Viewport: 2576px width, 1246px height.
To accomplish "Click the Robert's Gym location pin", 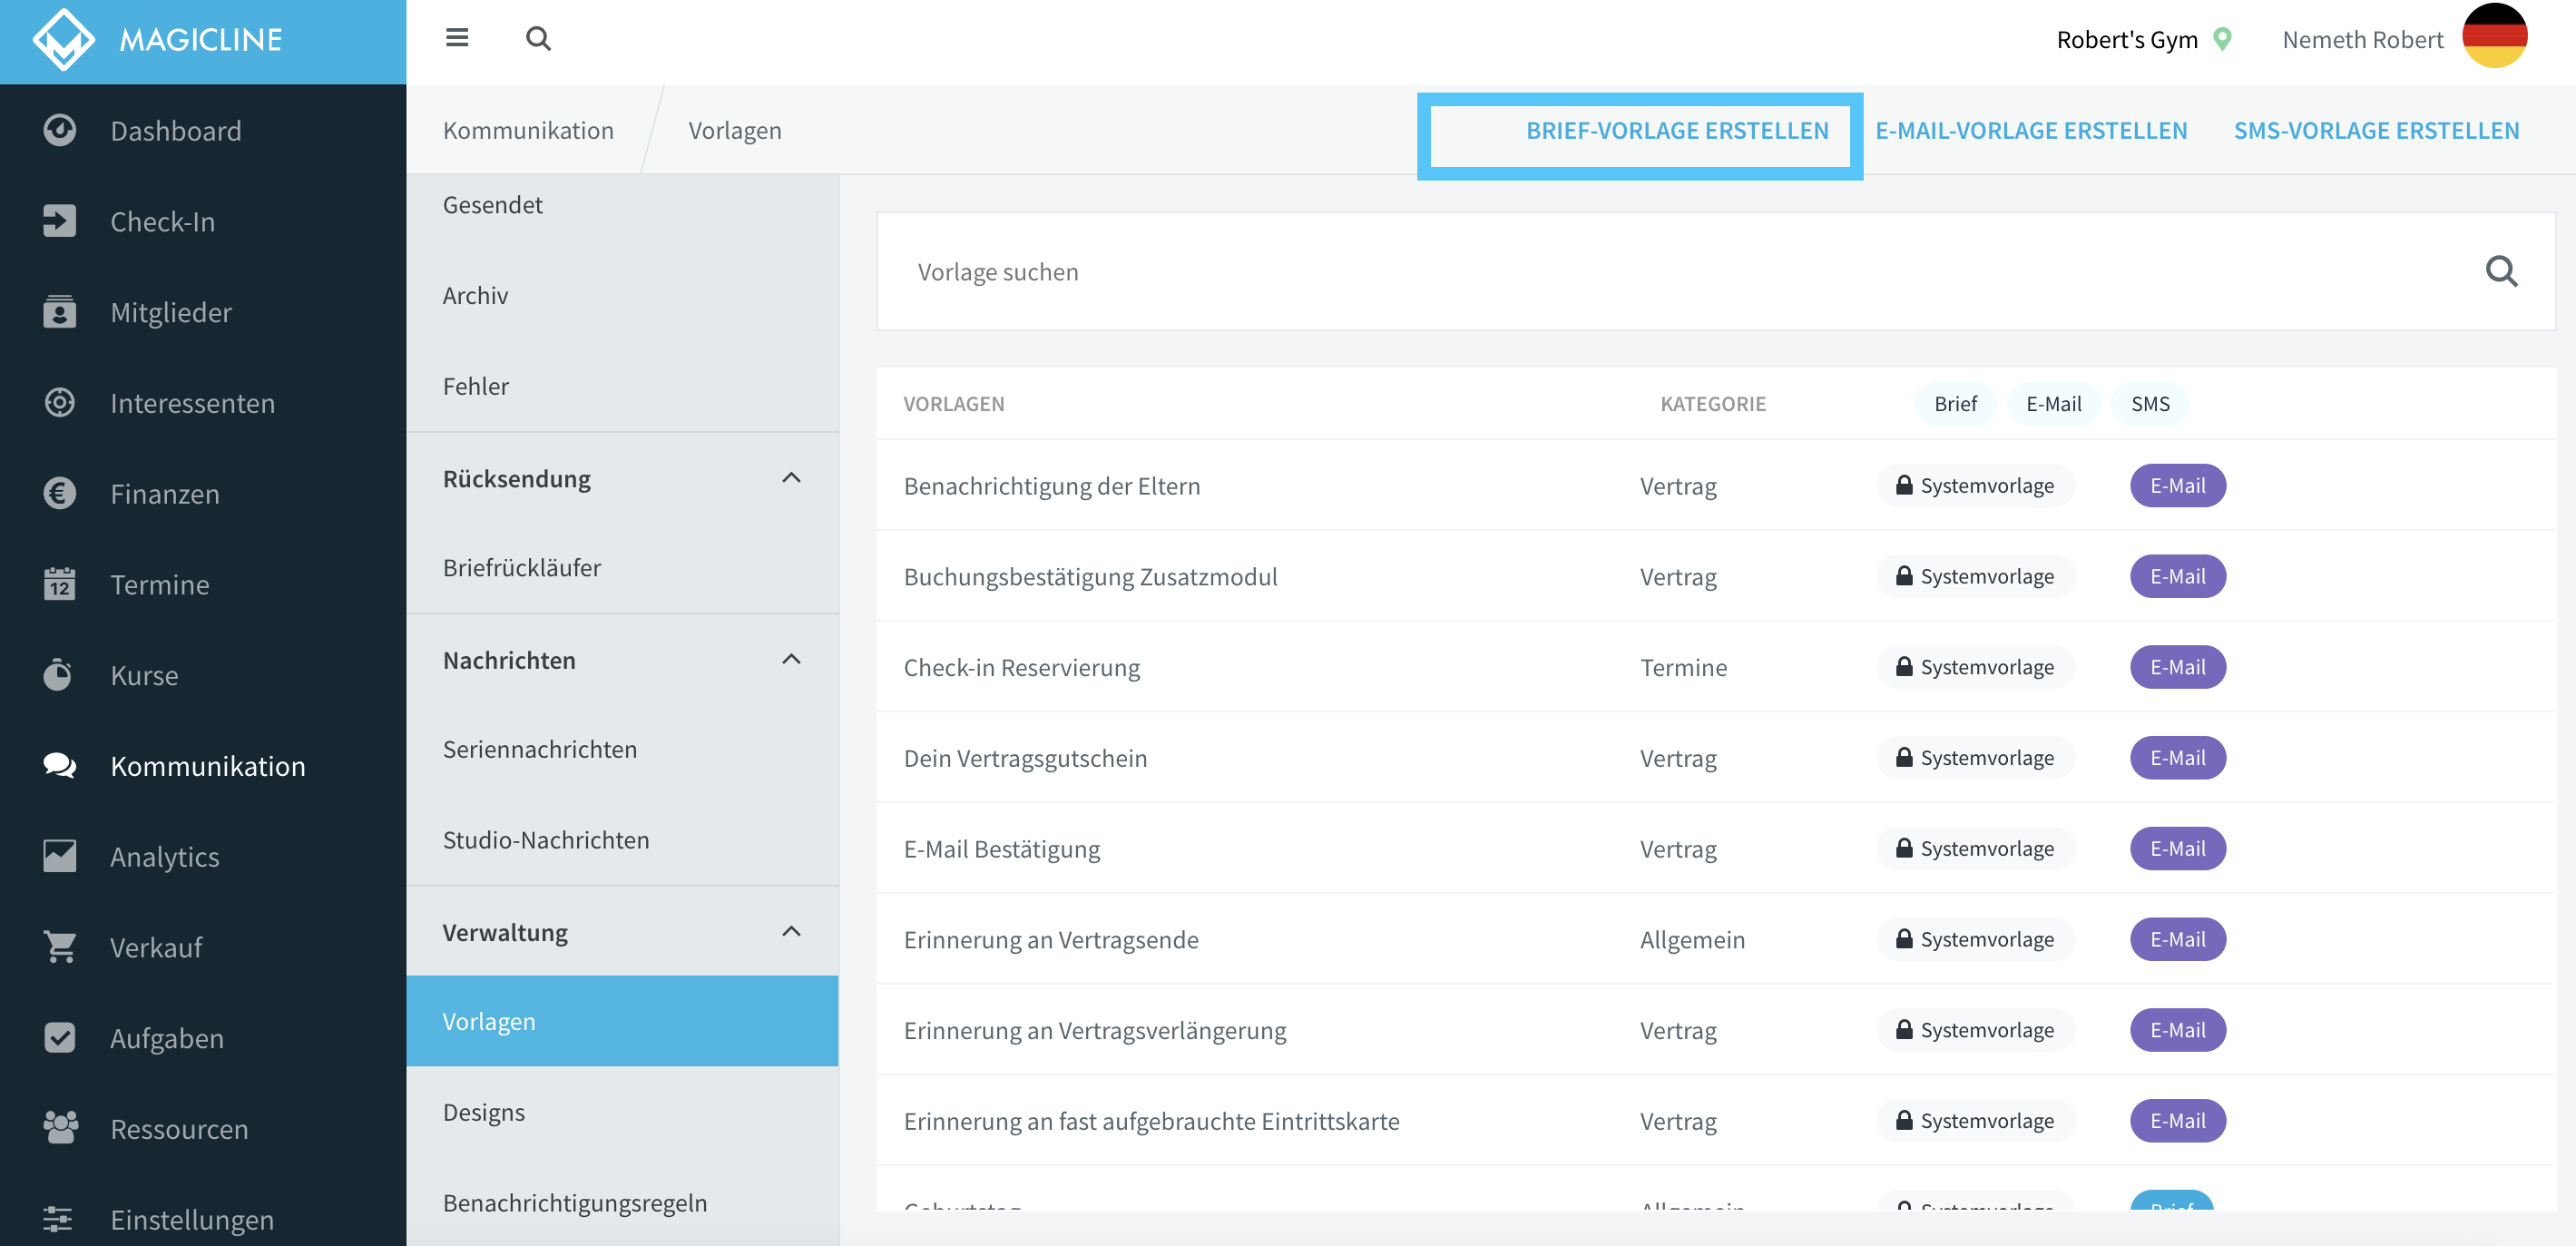I will click(x=2222, y=39).
